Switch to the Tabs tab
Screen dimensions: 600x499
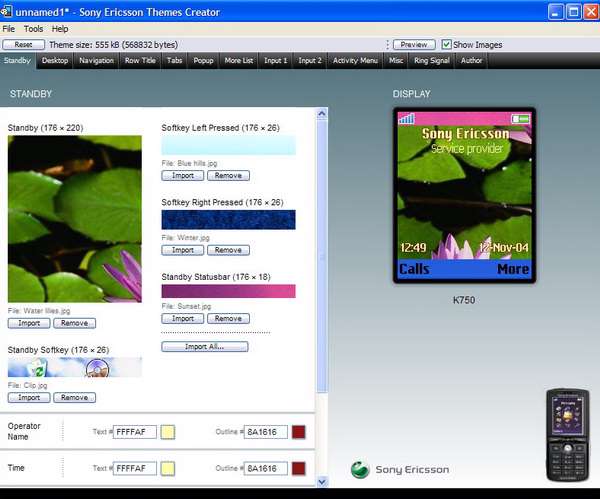point(174,60)
